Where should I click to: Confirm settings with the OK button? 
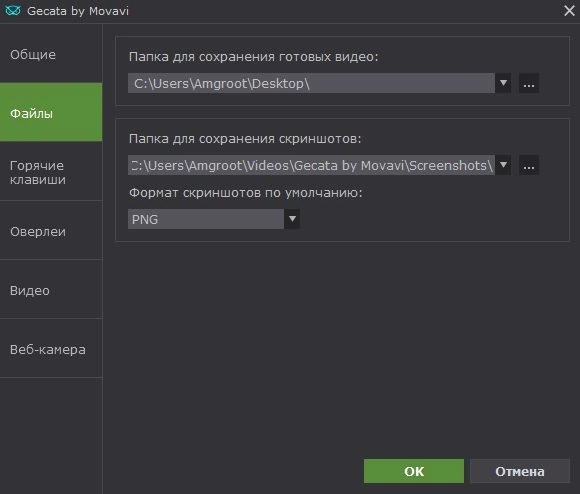414,471
